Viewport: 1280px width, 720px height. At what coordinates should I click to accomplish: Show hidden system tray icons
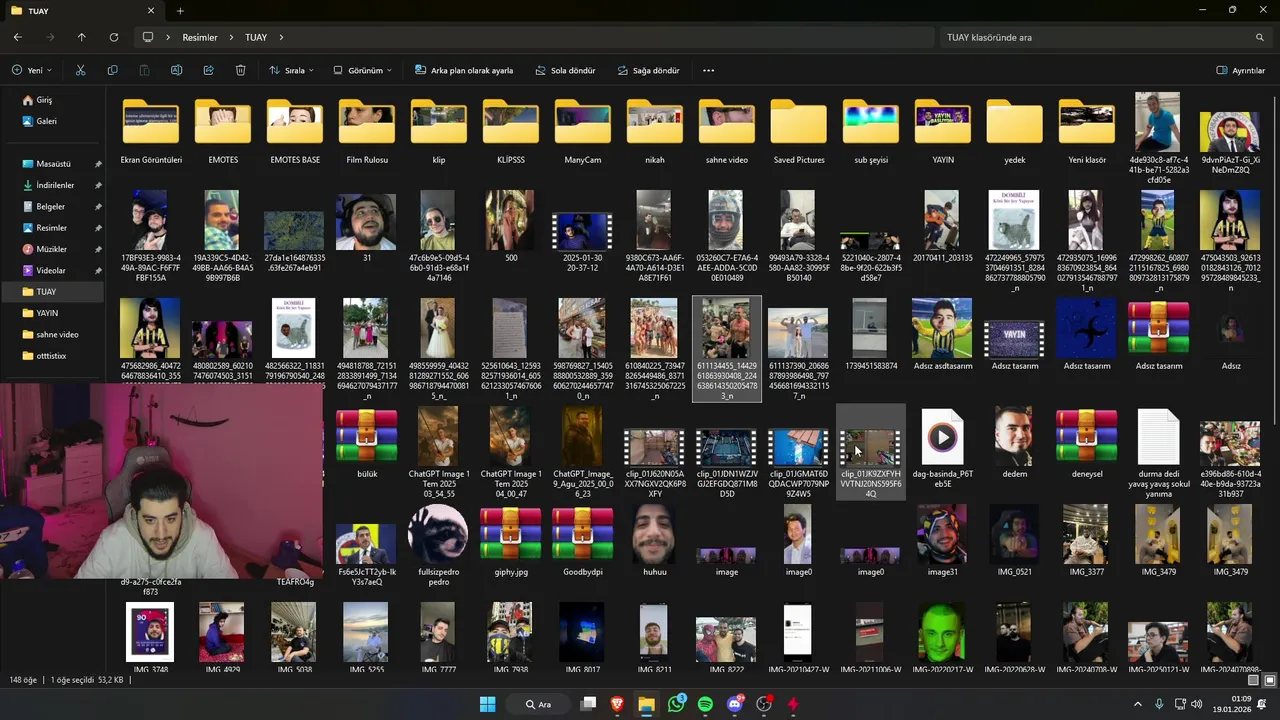[1137, 704]
